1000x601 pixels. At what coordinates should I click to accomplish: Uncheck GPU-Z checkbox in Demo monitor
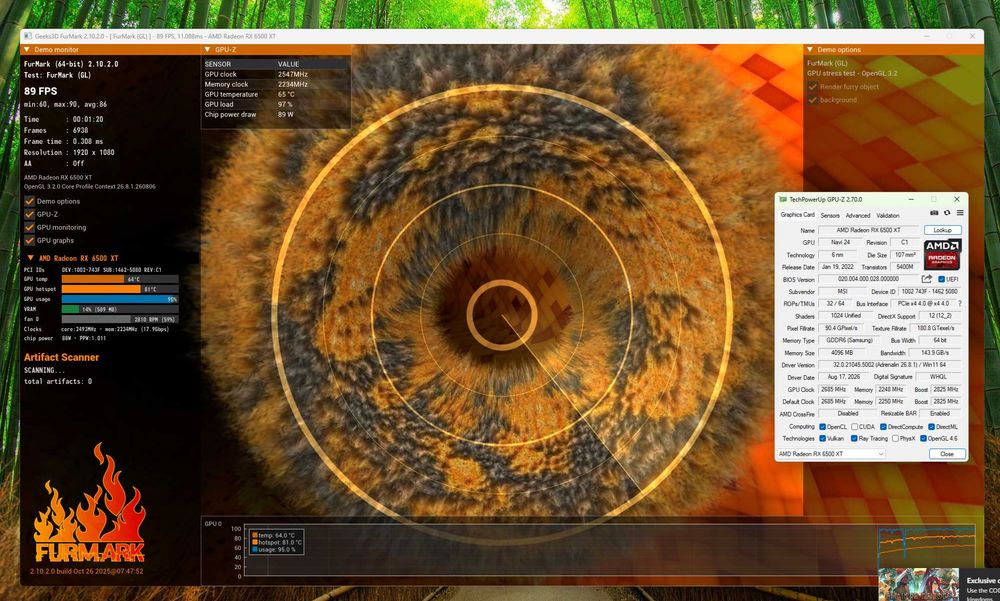point(29,214)
